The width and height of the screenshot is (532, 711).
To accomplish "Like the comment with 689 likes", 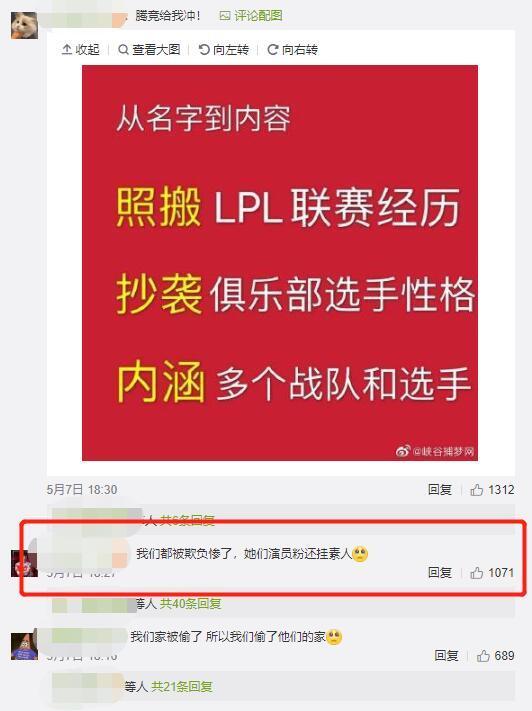I will pos(495,656).
